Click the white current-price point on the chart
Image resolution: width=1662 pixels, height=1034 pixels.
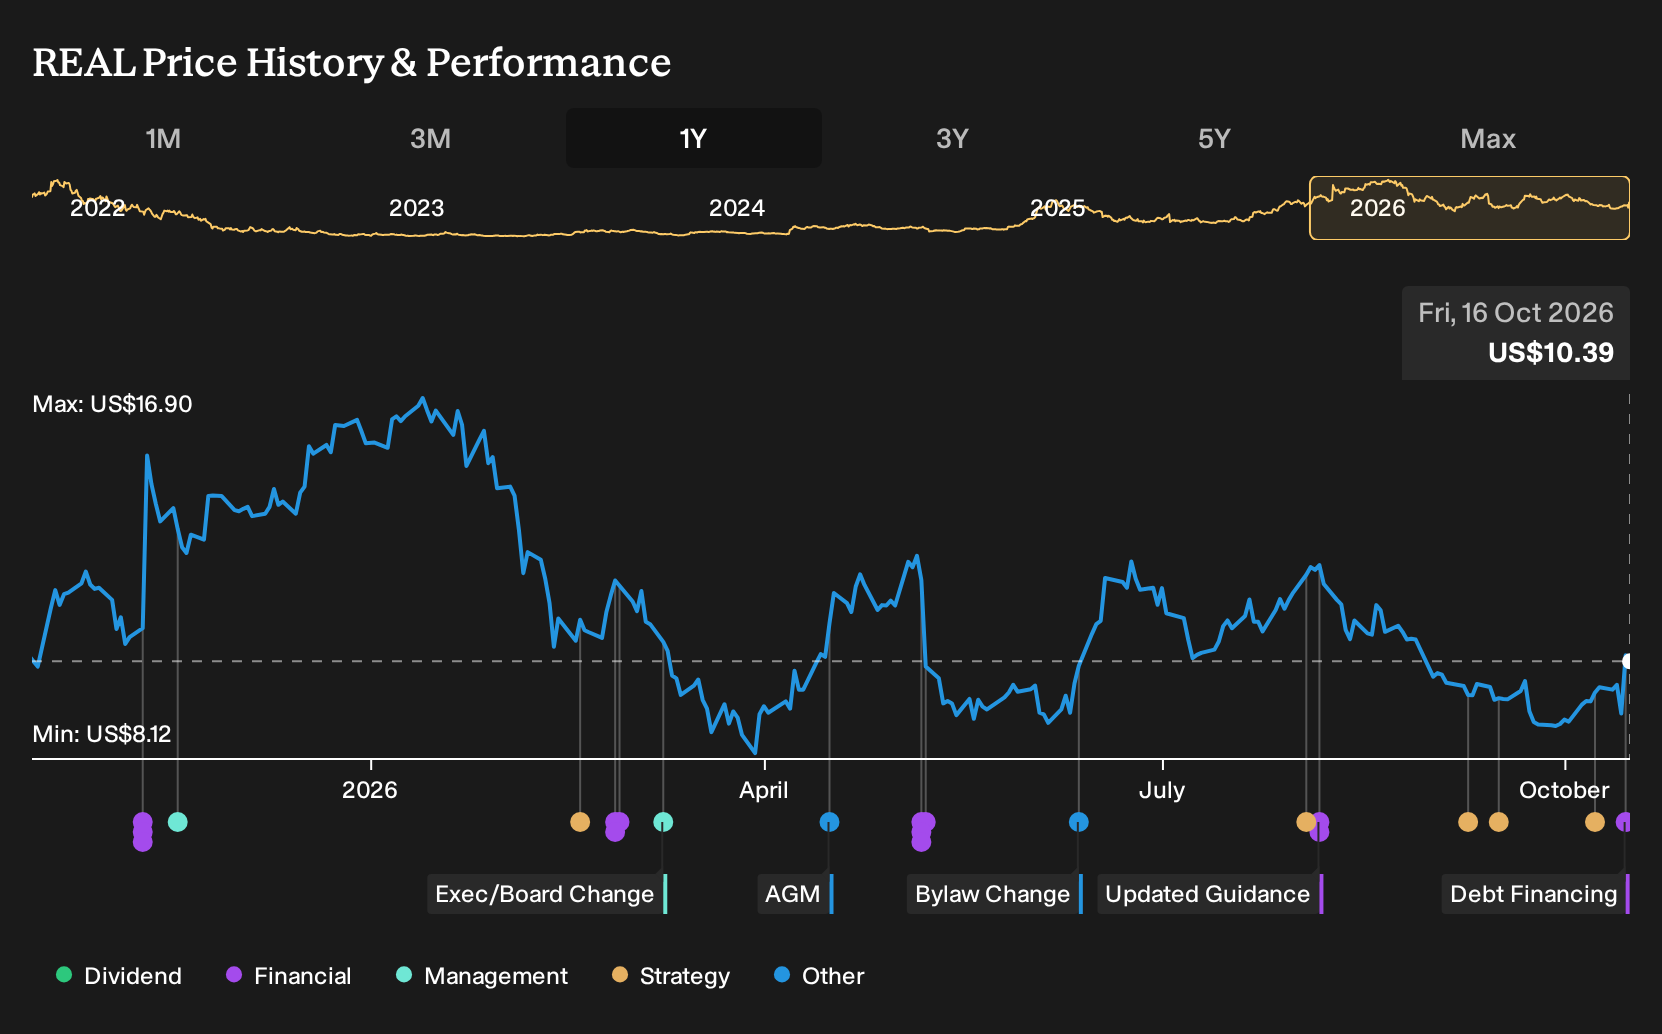tap(1627, 661)
